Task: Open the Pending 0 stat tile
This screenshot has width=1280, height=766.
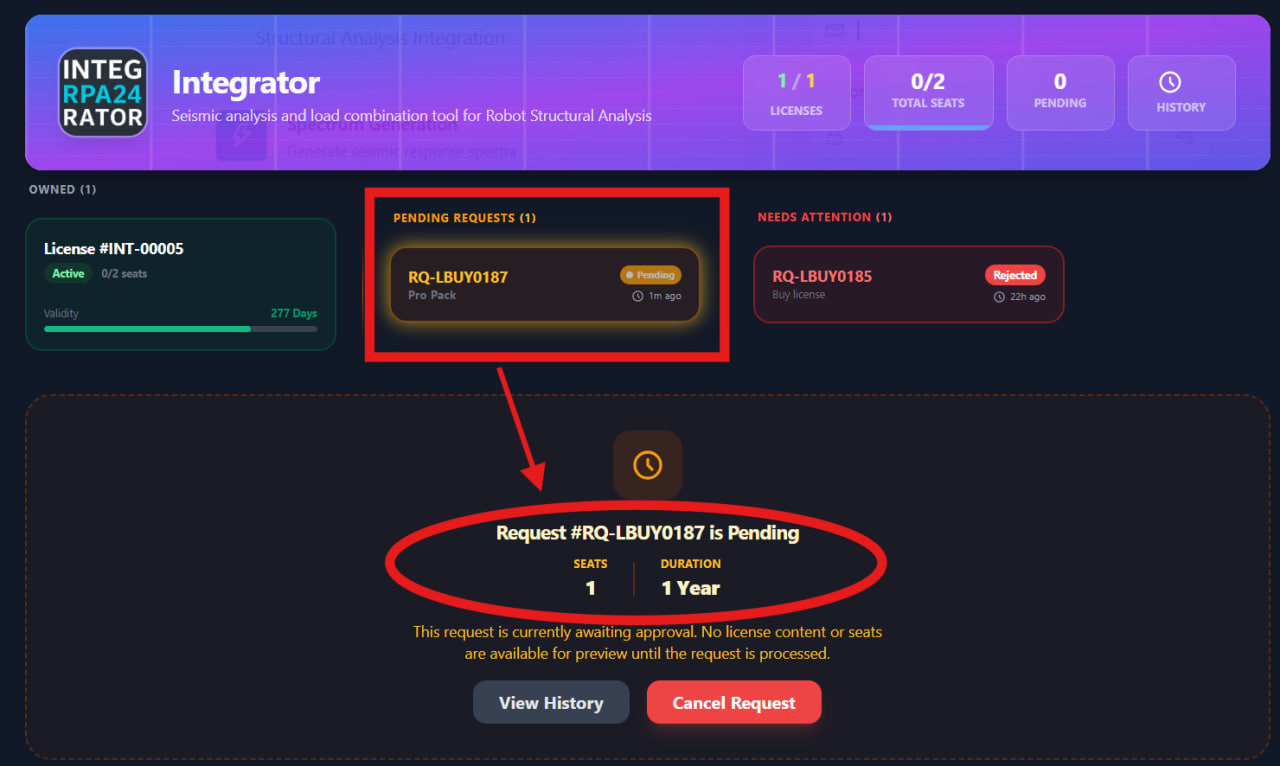Action: pos(1060,93)
